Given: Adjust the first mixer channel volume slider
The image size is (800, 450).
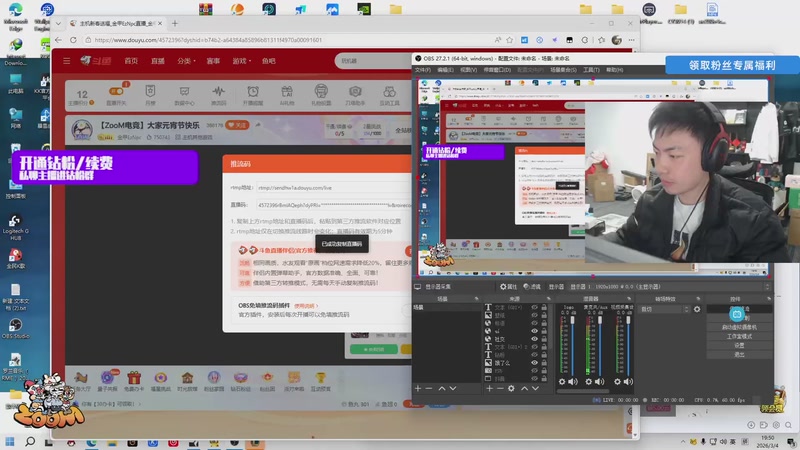Looking at the screenshot, I should pos(572,345).
